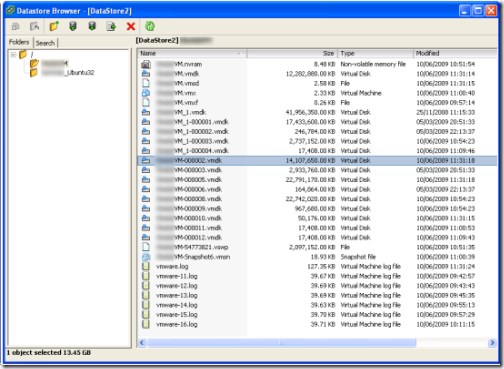Click the virtual machine icon of the VM.vmx file
This screenshot has width=504, height=369.
pos(146,93)
